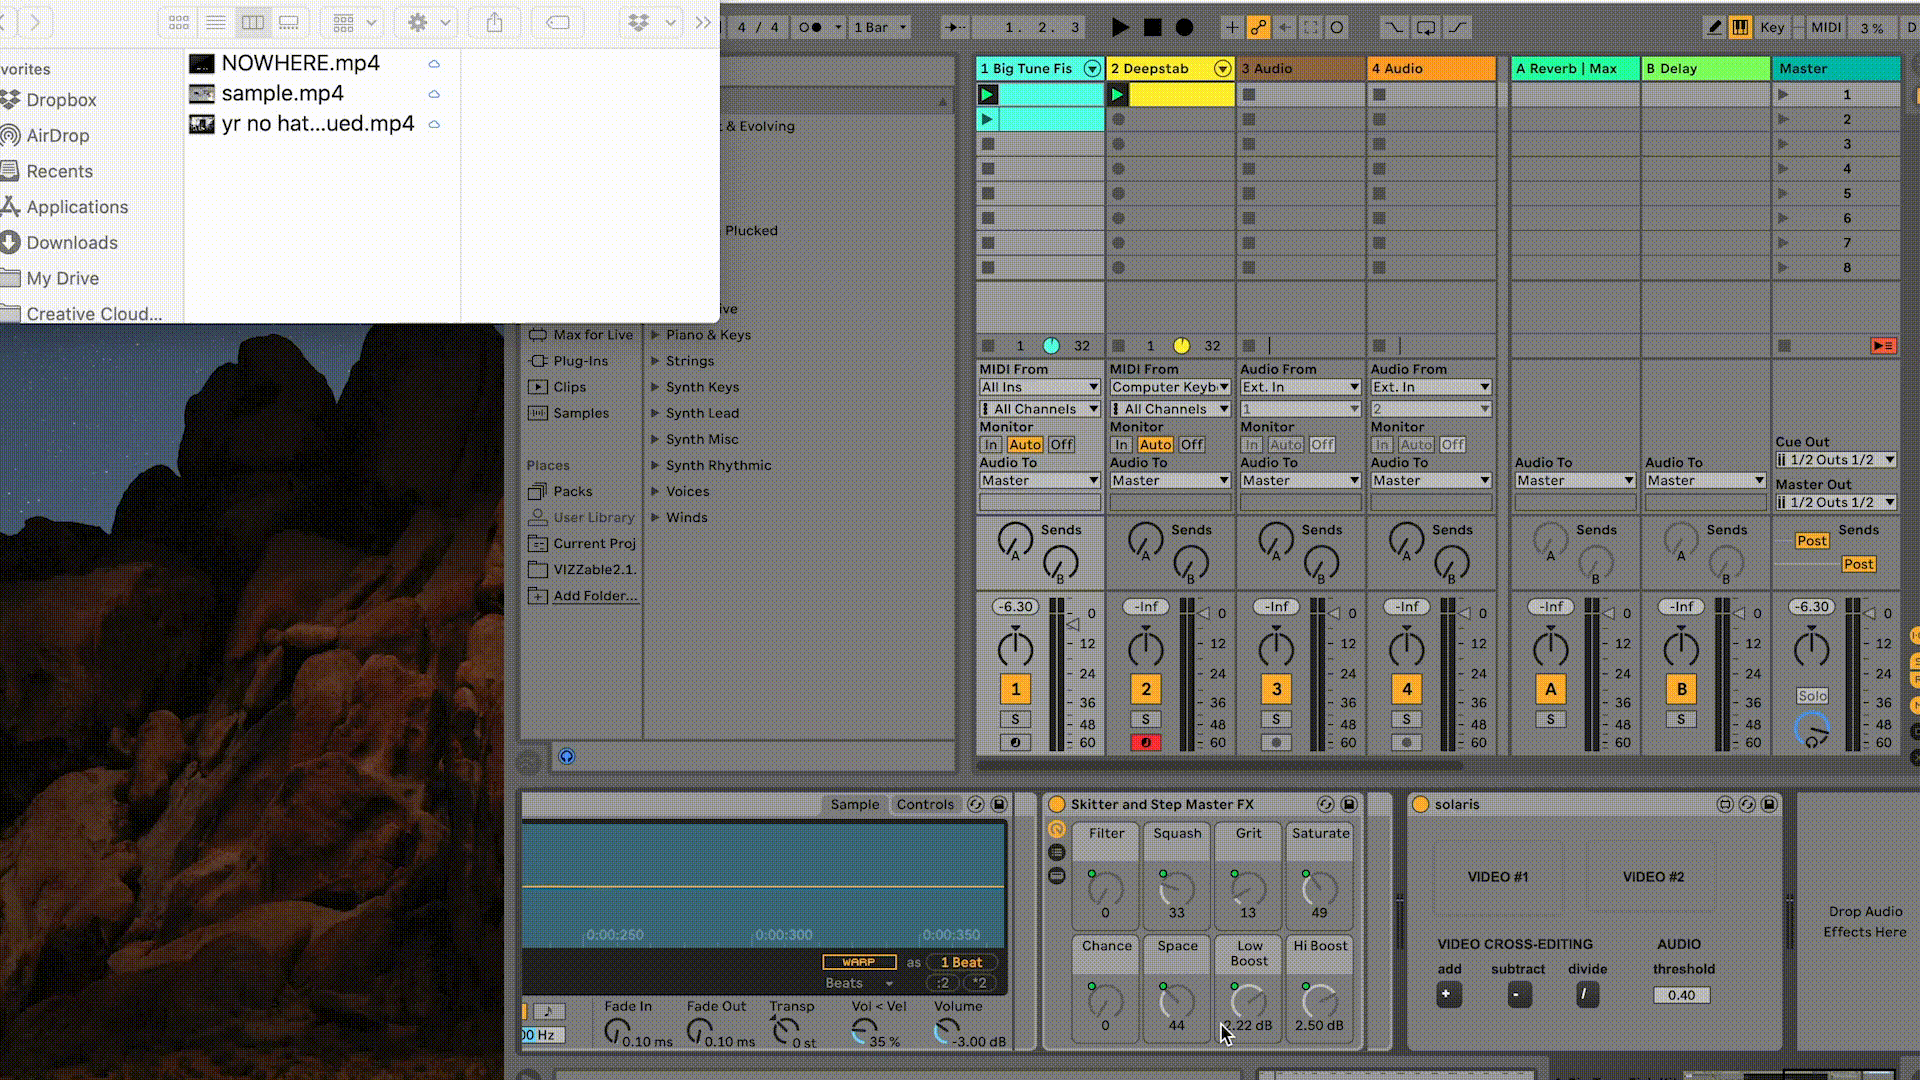This screenshot has height=1080, width=1920.
Task: Click the Saturate macro knob
Action: click(x=1319, y=889)
